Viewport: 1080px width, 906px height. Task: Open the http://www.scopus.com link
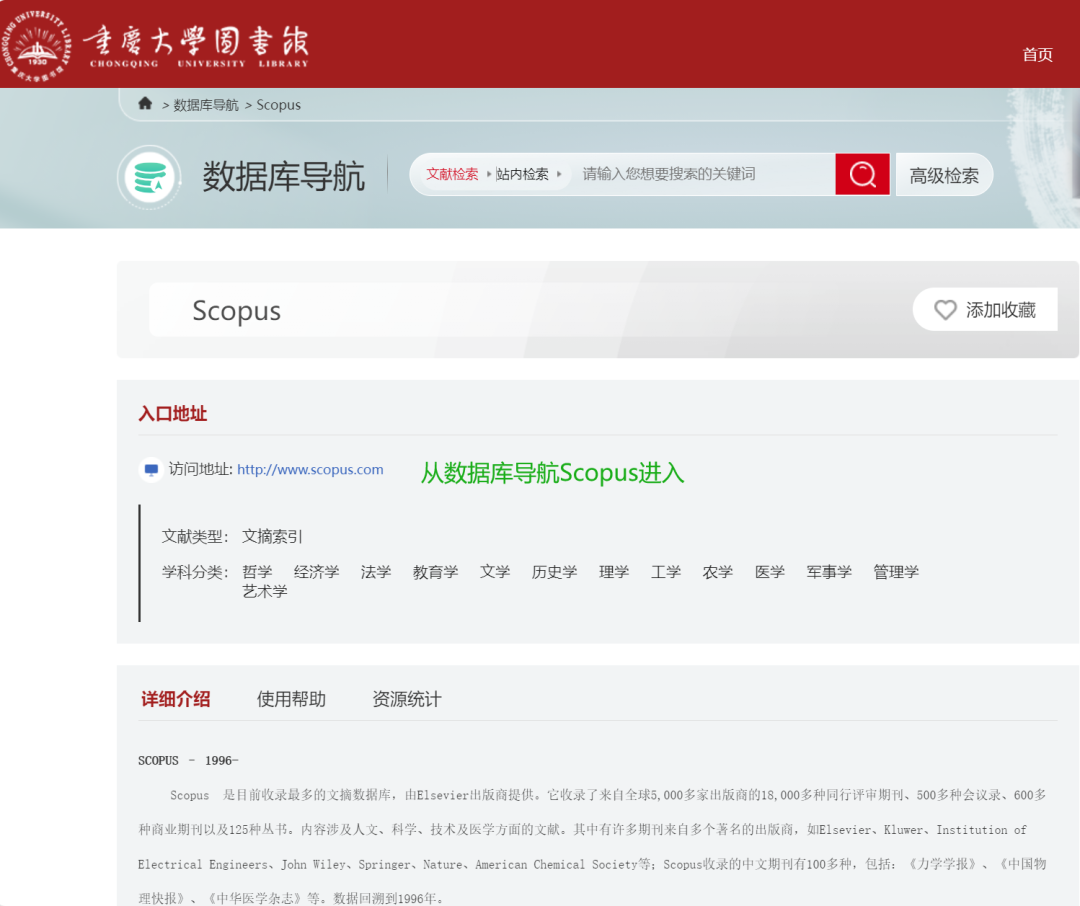[x=310, y=470]
